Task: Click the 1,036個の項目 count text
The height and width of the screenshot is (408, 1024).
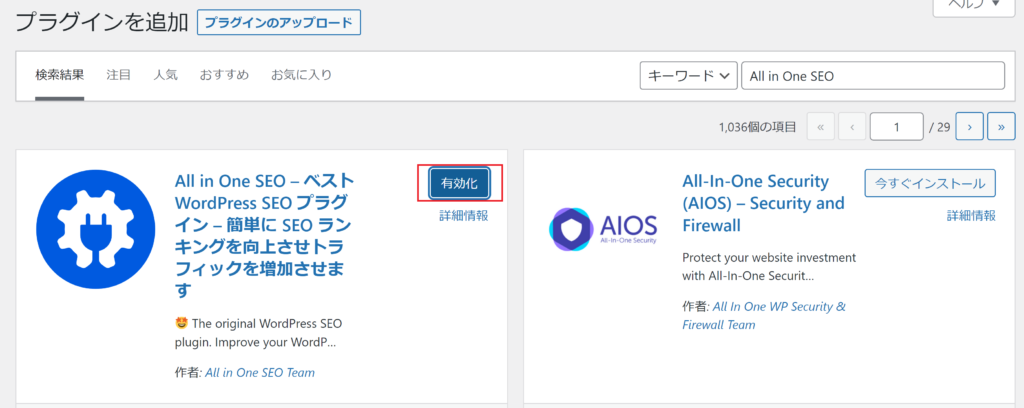Action: (758, 127)
